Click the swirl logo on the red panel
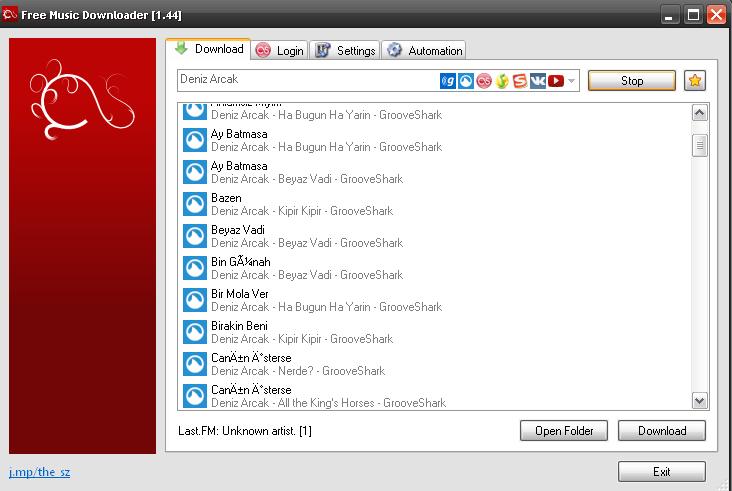The width and height of the screenshot is (732, 491). (x=82, y=99)
